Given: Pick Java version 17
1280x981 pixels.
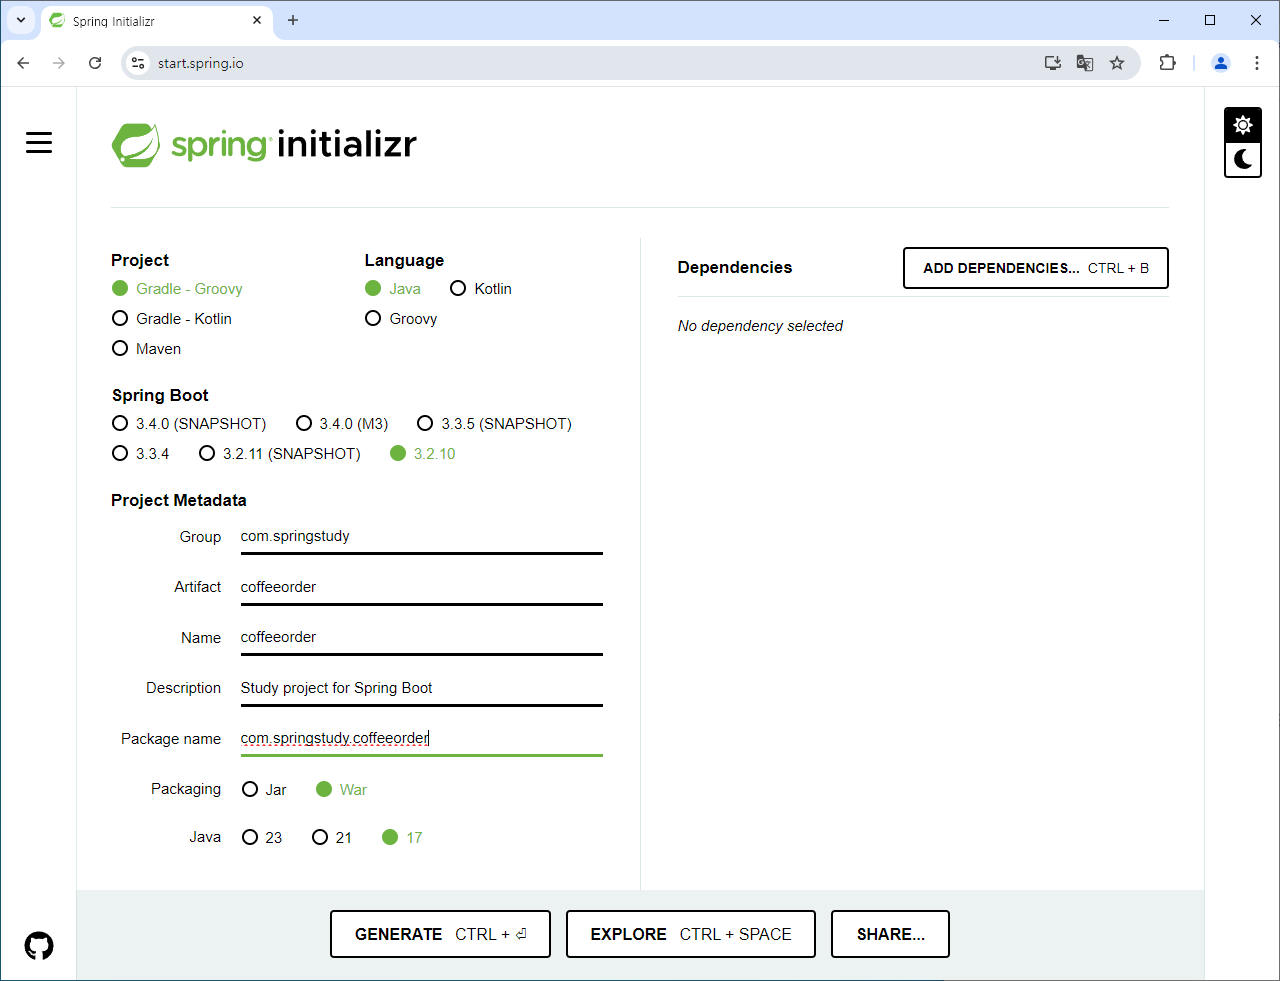Looking at the screenshot, I should pyautogui.click(x=402, y=837).
